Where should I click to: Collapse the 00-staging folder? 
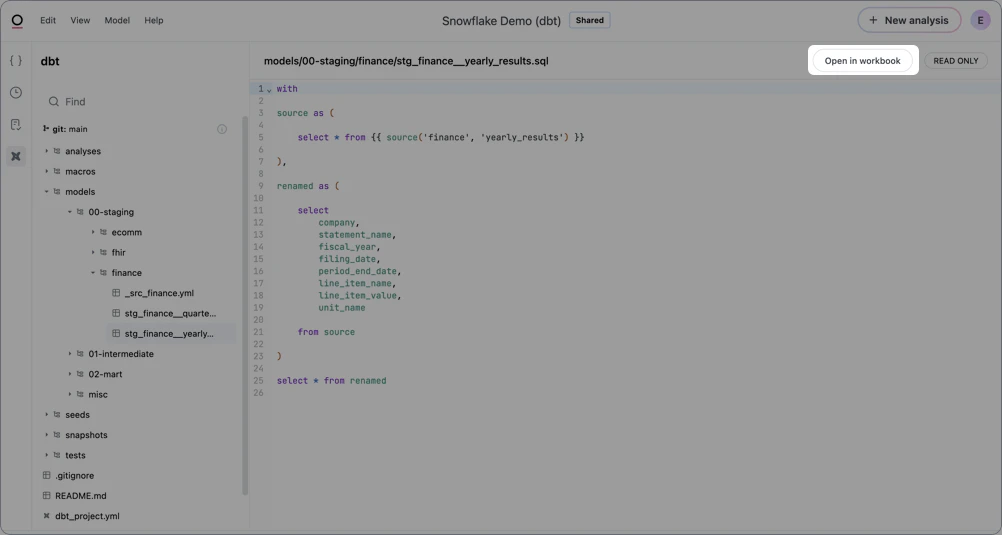pos(70,212)
